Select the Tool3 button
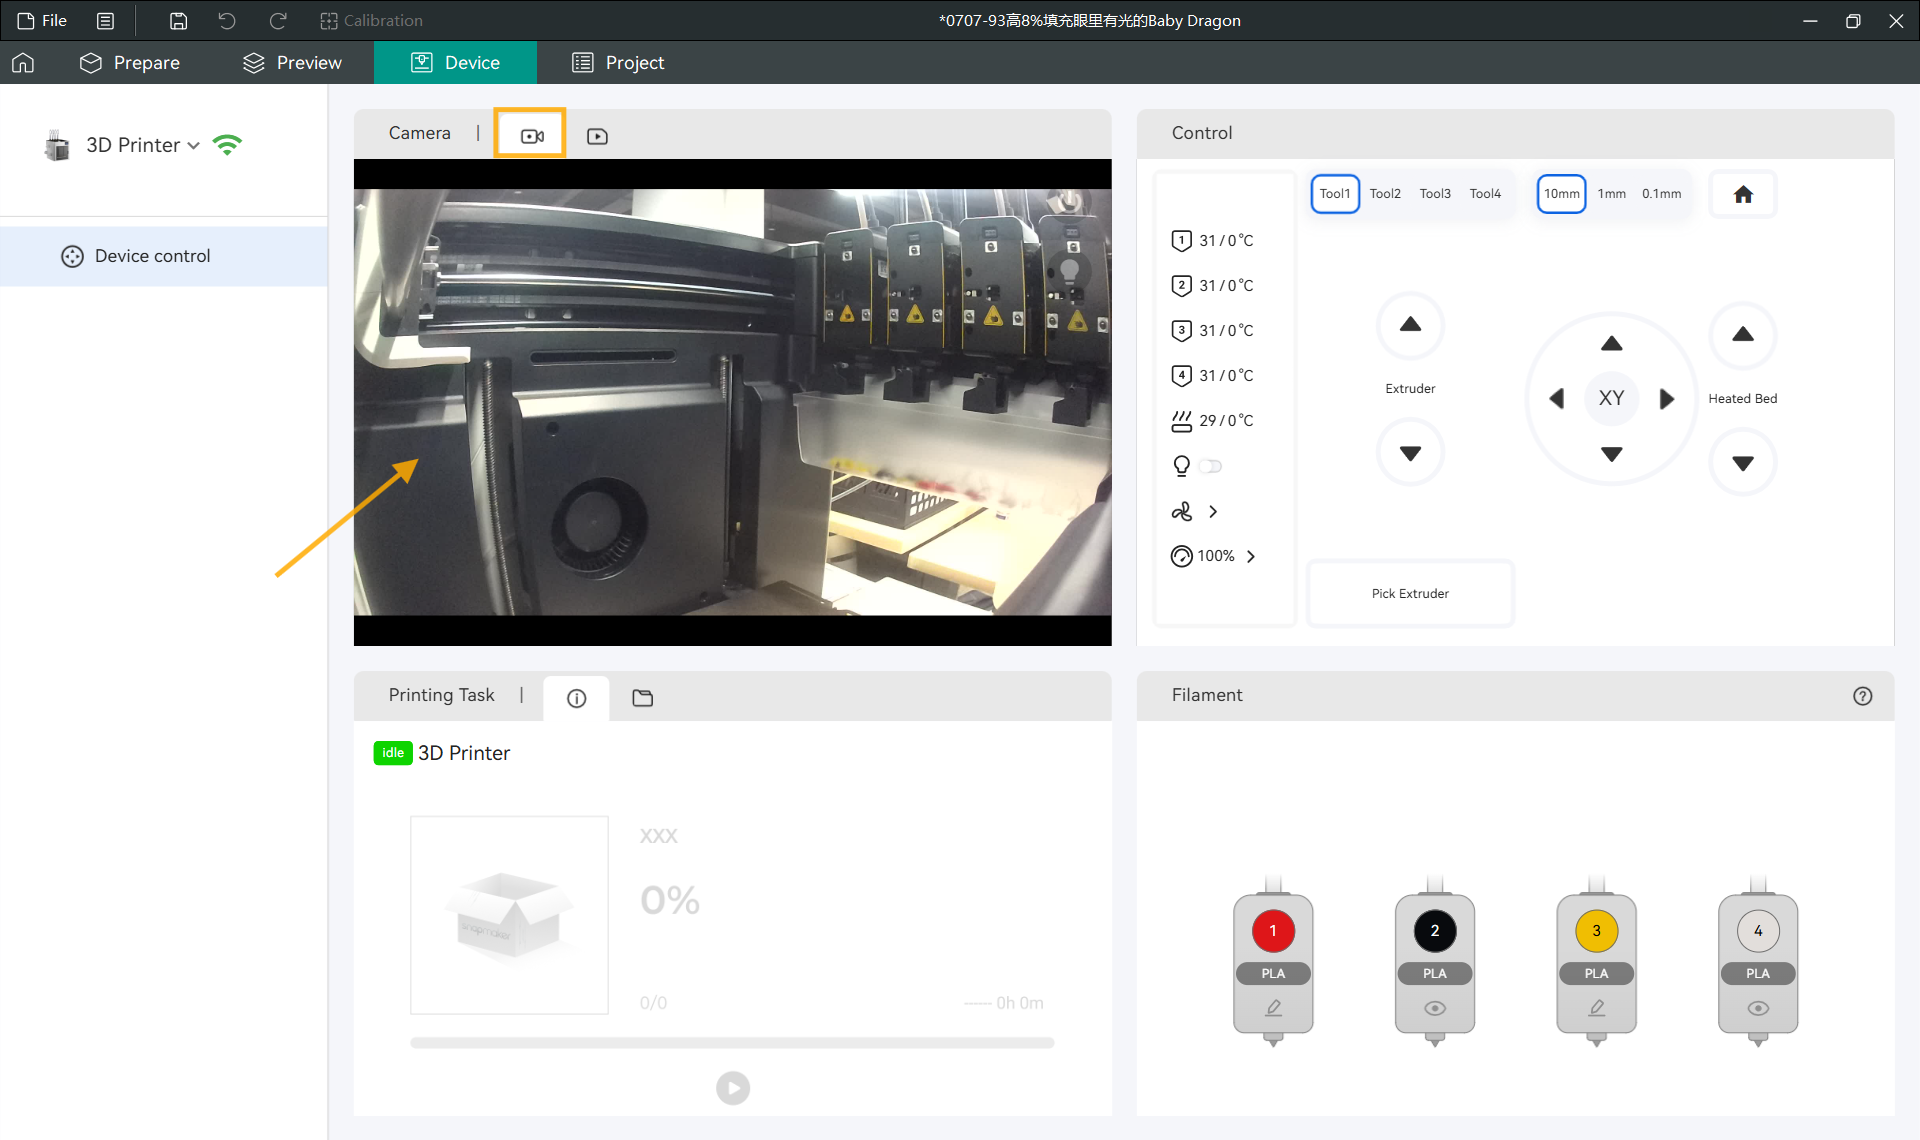The height and width of the screenshot is (1140, 1920). tap(1434, 194)
